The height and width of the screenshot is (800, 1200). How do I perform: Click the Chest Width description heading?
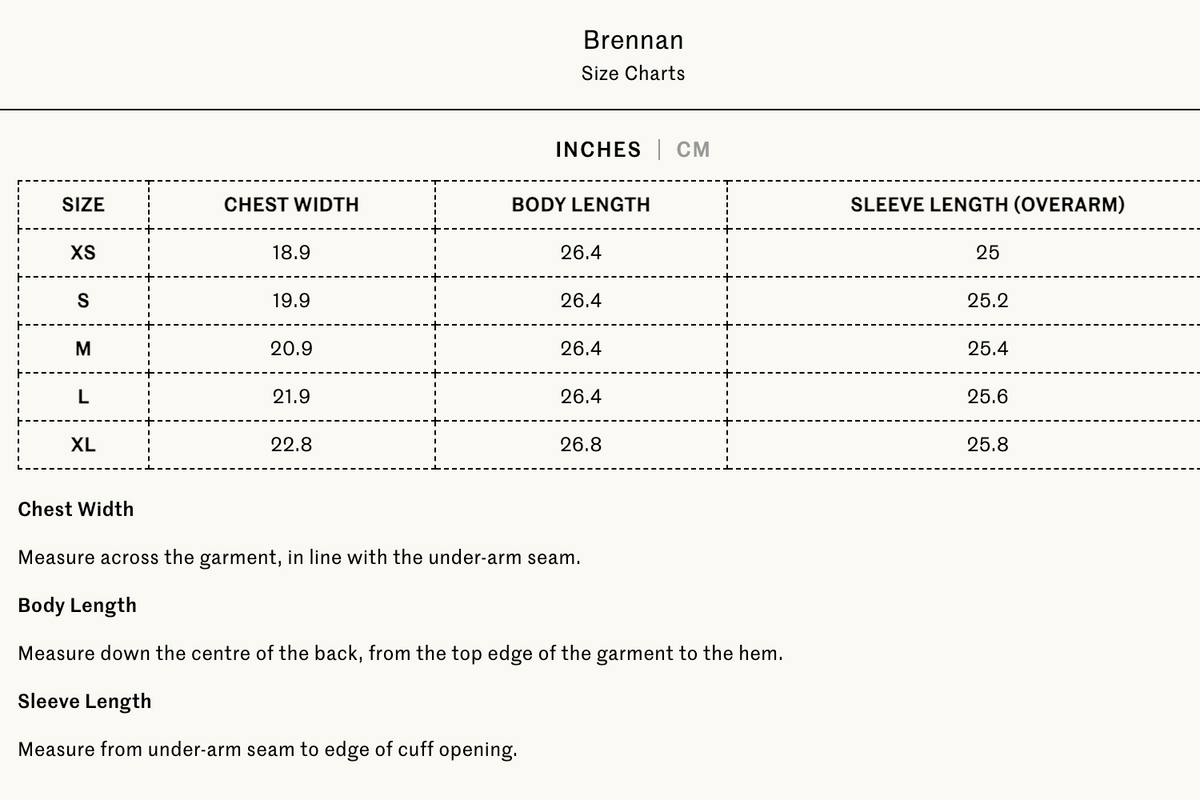point(76,509)
